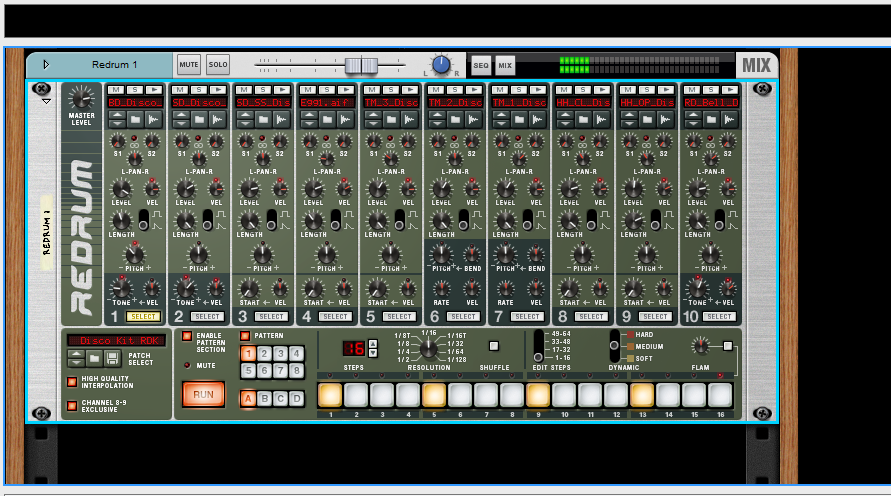Click the E991.aif sample name display
This screenshot has height=496, width=891.
327,103
